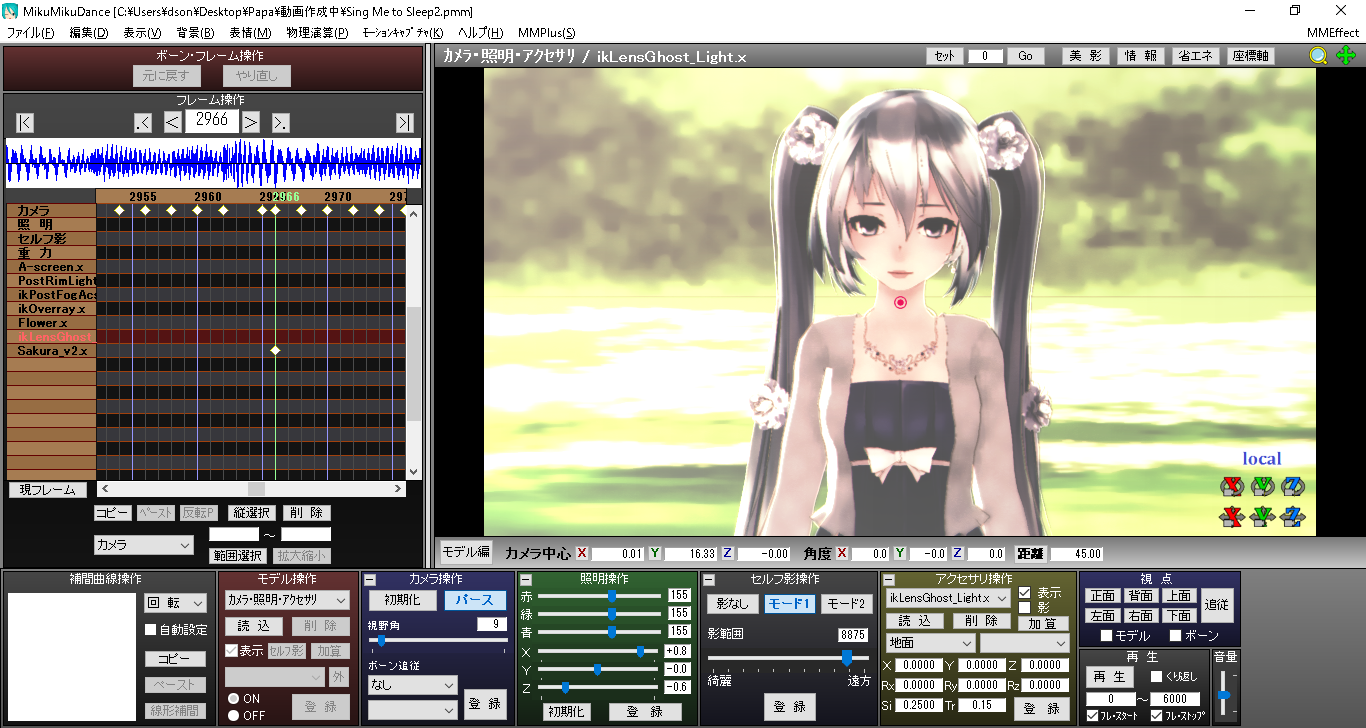Click the 範囲選択 button
The height and width of the screenshot is (728, 1366).
[237, 556]
